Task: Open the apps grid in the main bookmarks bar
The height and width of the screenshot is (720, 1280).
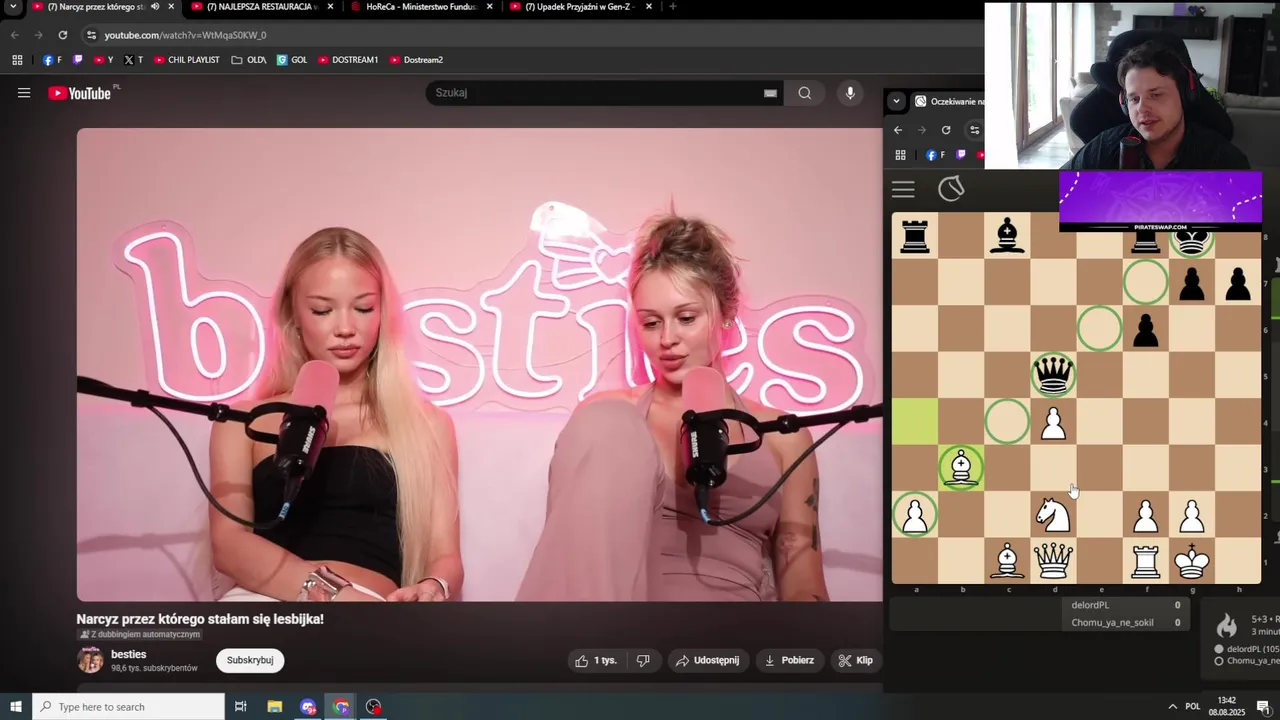Action: pyautogui.click(x=17, y=60)
